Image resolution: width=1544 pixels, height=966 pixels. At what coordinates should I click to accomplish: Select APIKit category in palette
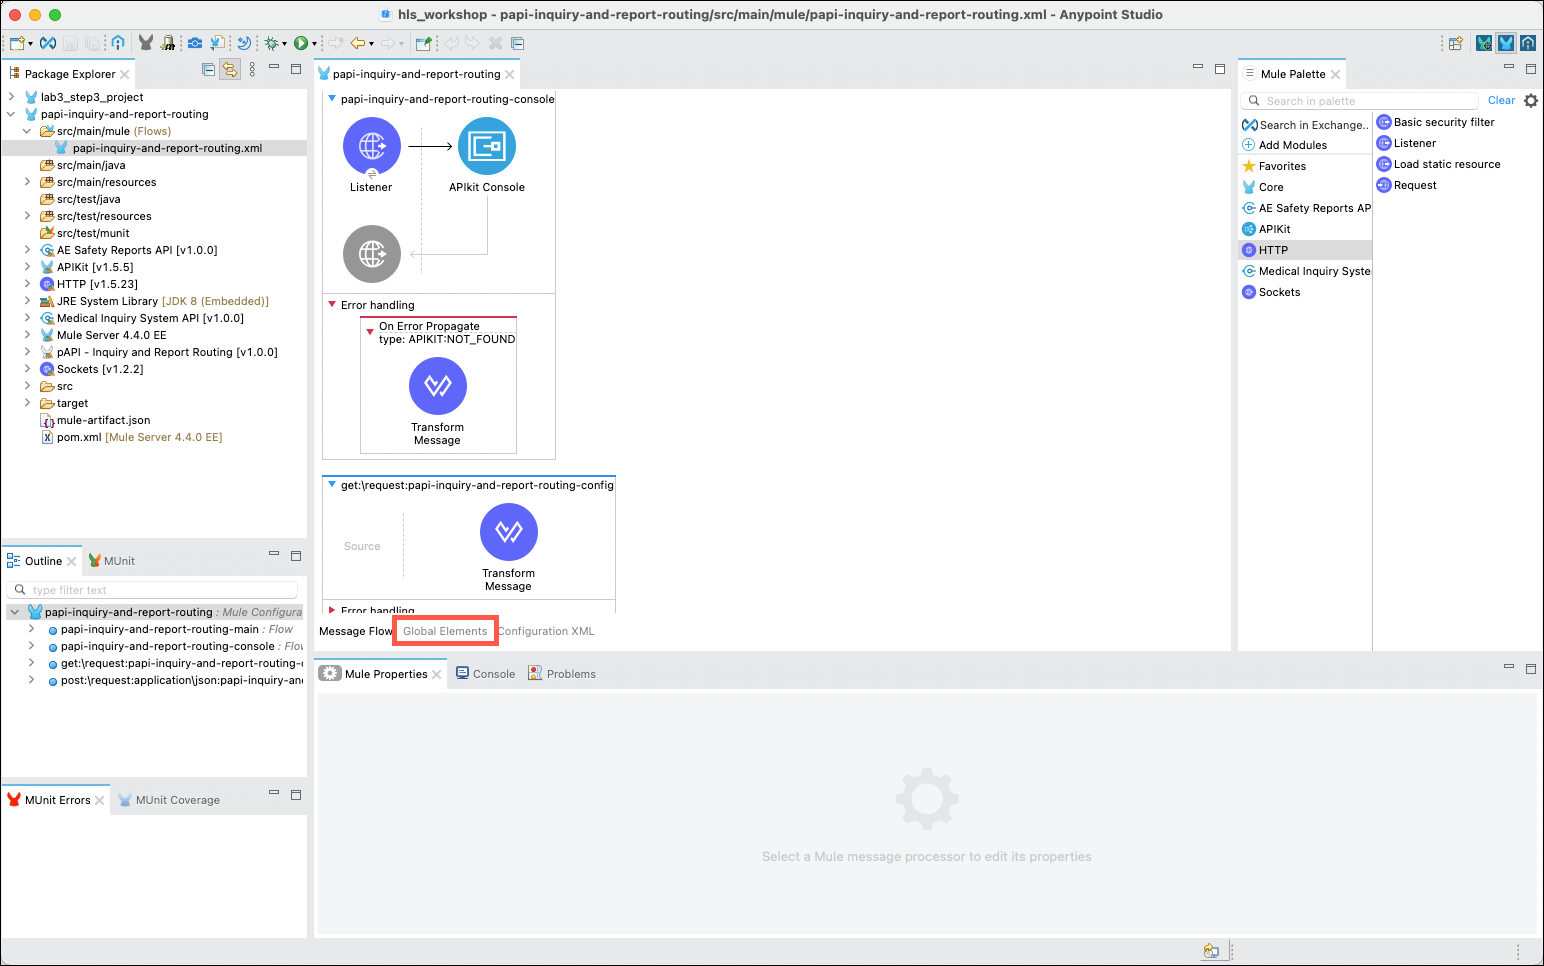[1266, 229]
